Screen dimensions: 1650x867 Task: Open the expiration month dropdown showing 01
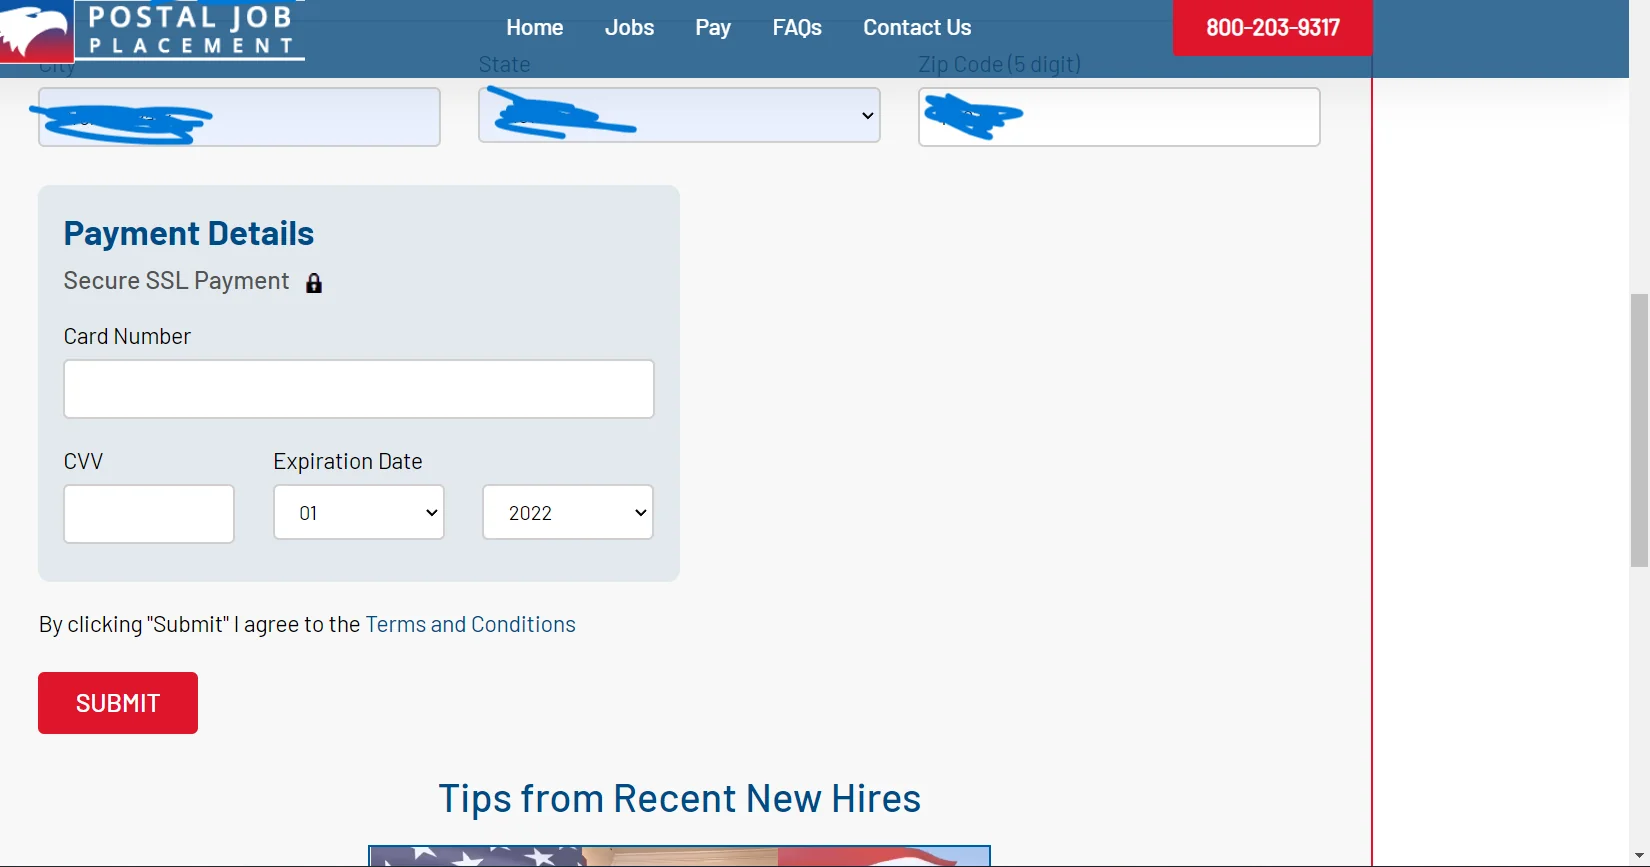[x=359, y=513]
